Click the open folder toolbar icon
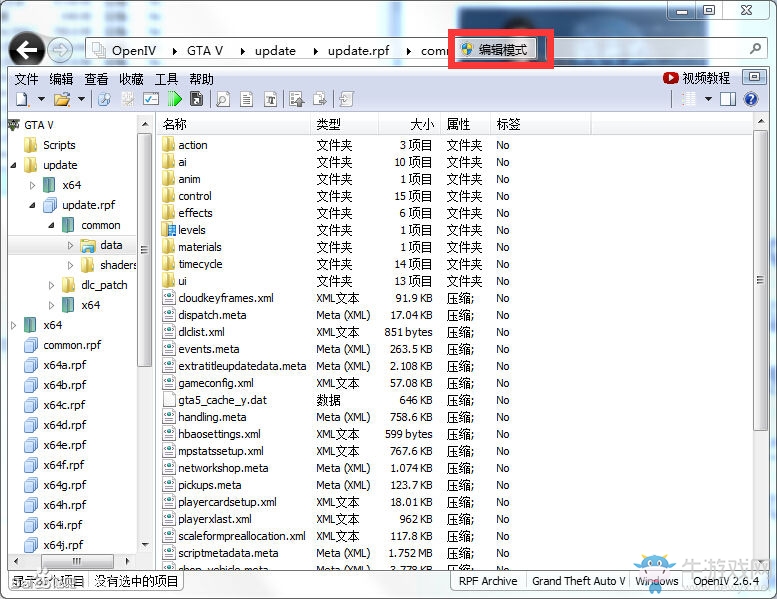The width and height of the screenshot is (777, 599). 61,99
